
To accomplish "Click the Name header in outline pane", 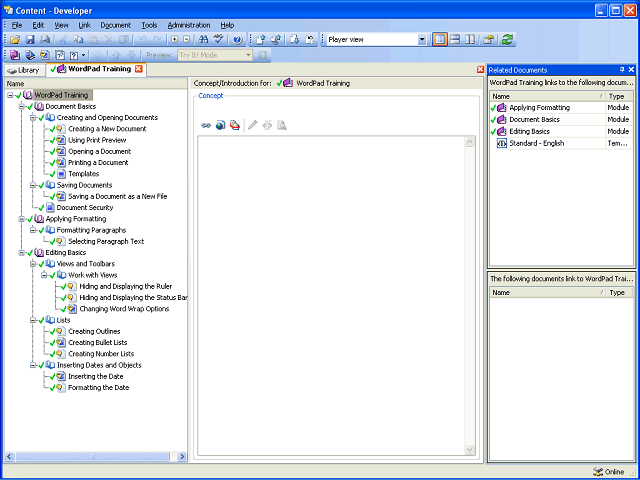I will click(96, 83).
